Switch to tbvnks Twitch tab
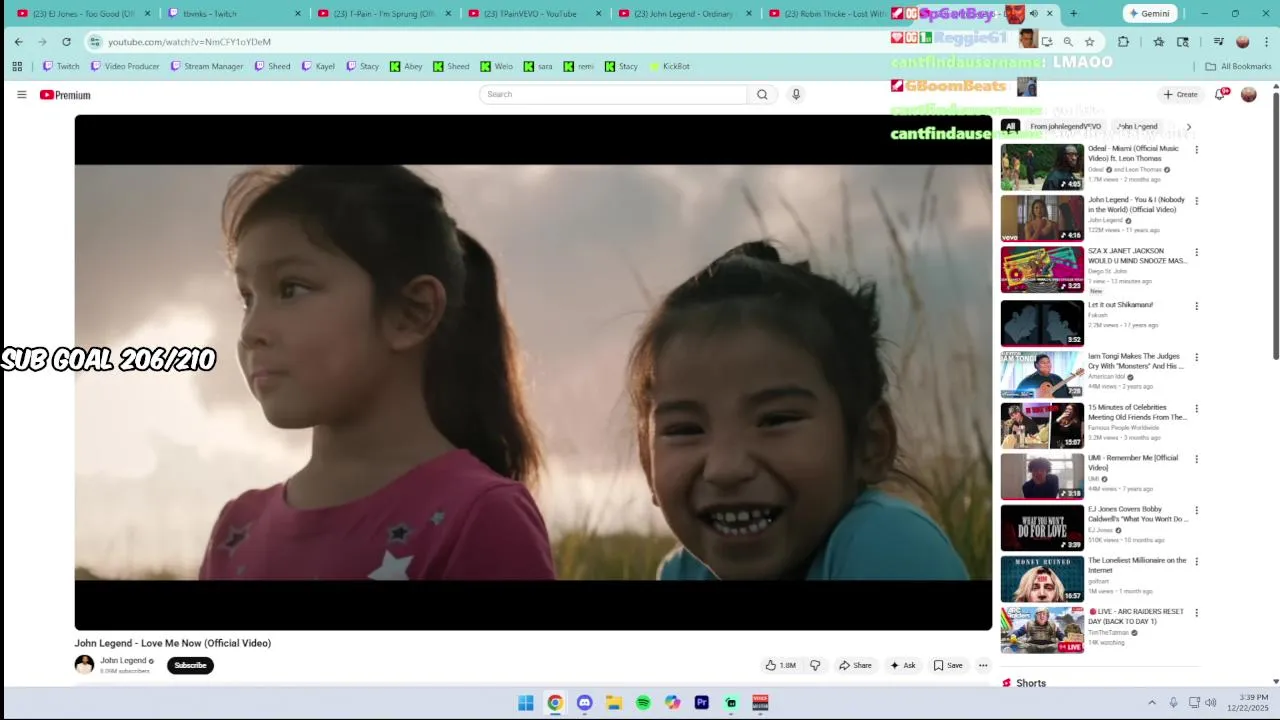 pos(235,14)
